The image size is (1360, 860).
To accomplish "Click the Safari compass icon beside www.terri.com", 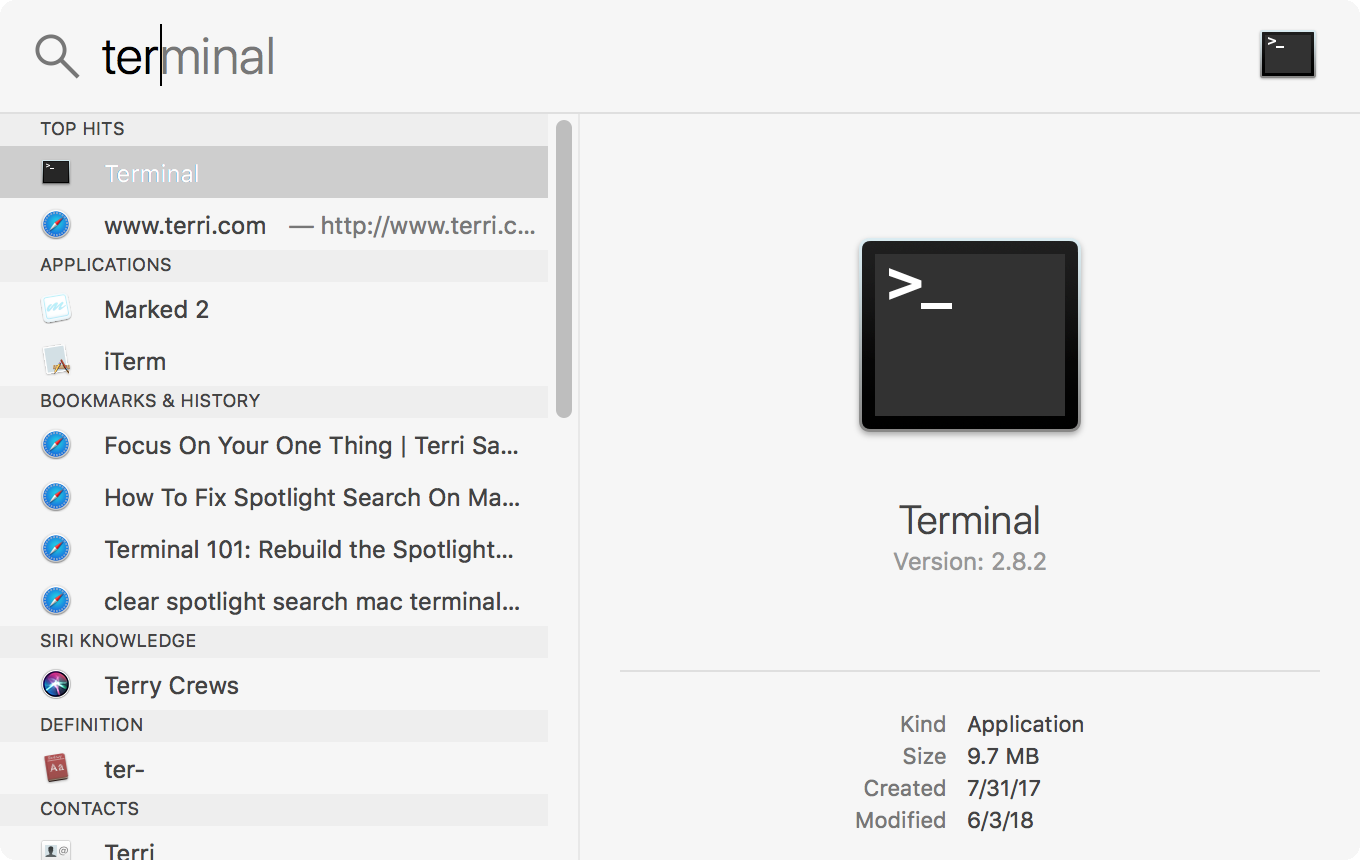I will pyautogui.click(x=56, y=224).
